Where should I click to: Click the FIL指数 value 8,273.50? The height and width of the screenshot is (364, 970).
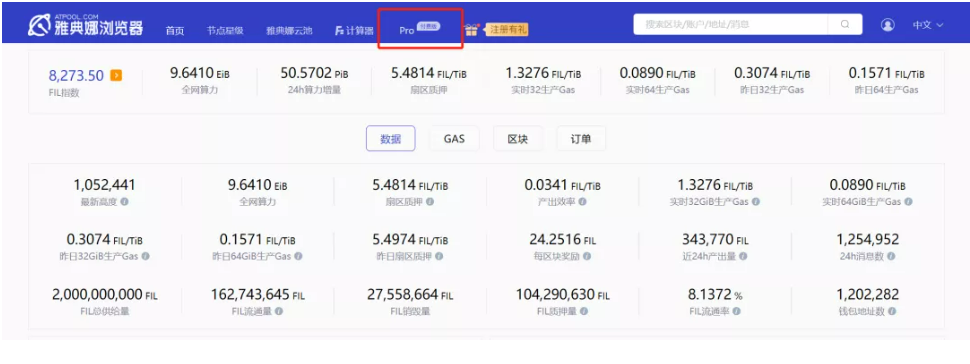[76, 76]
